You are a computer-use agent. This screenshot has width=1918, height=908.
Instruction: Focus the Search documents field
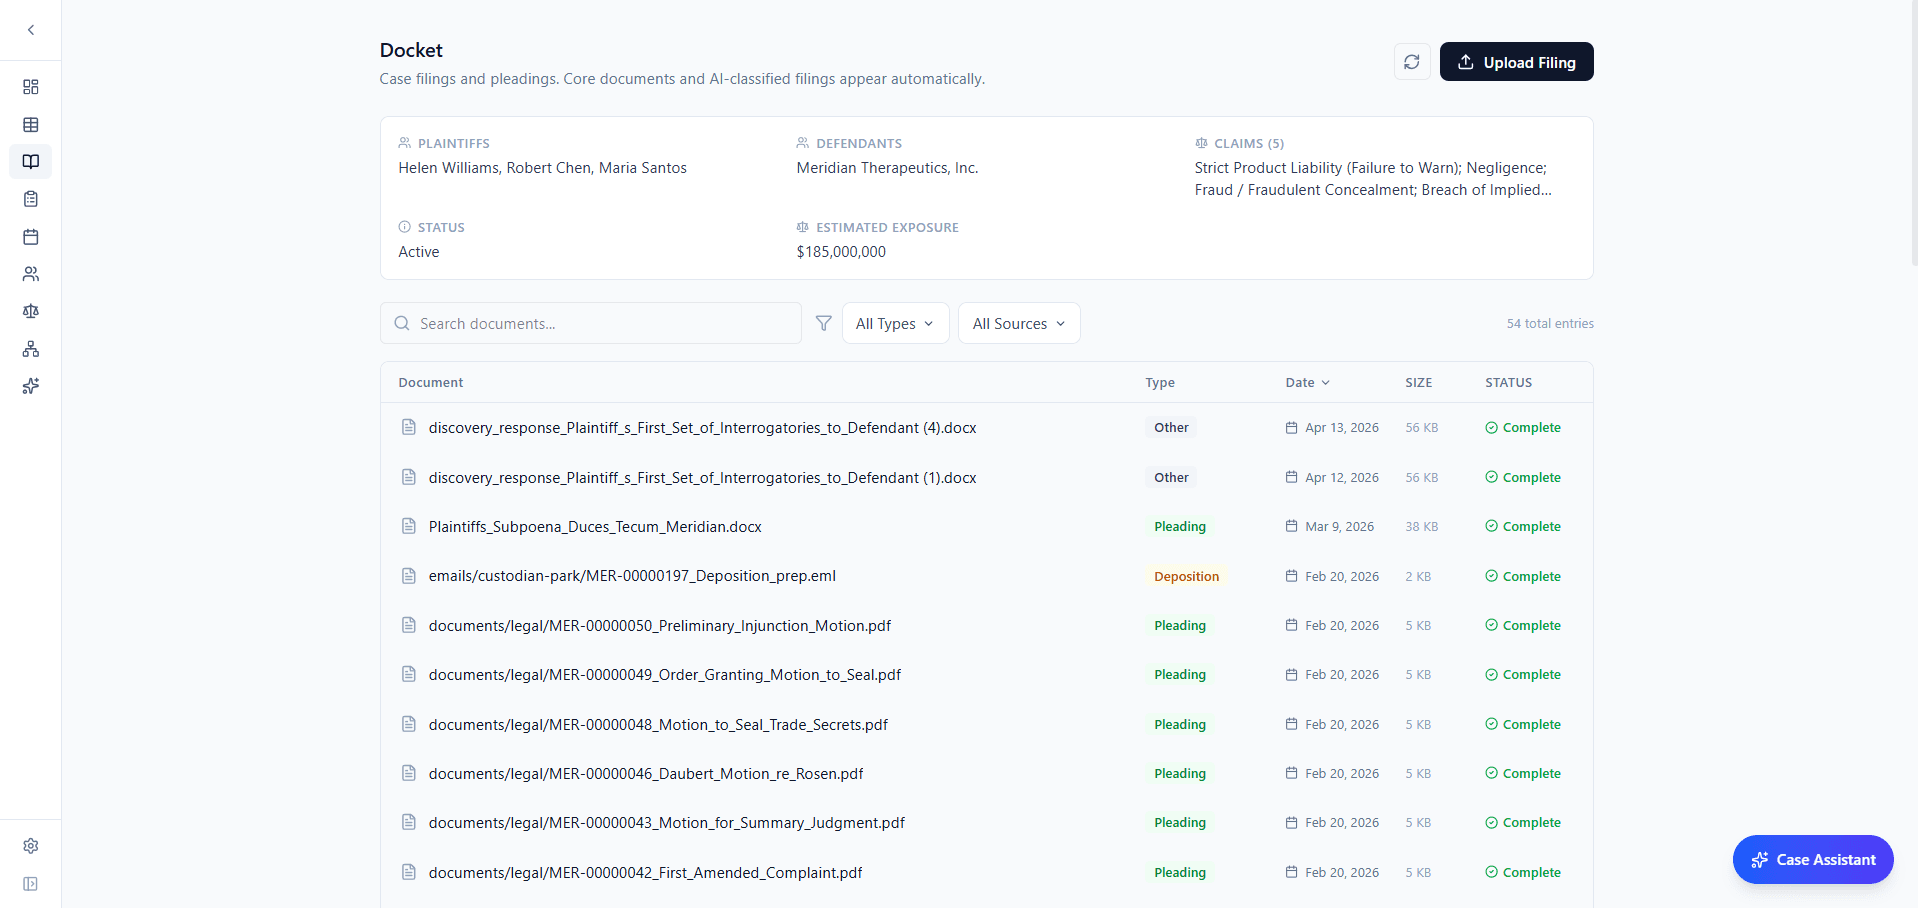tap(591, 323)
